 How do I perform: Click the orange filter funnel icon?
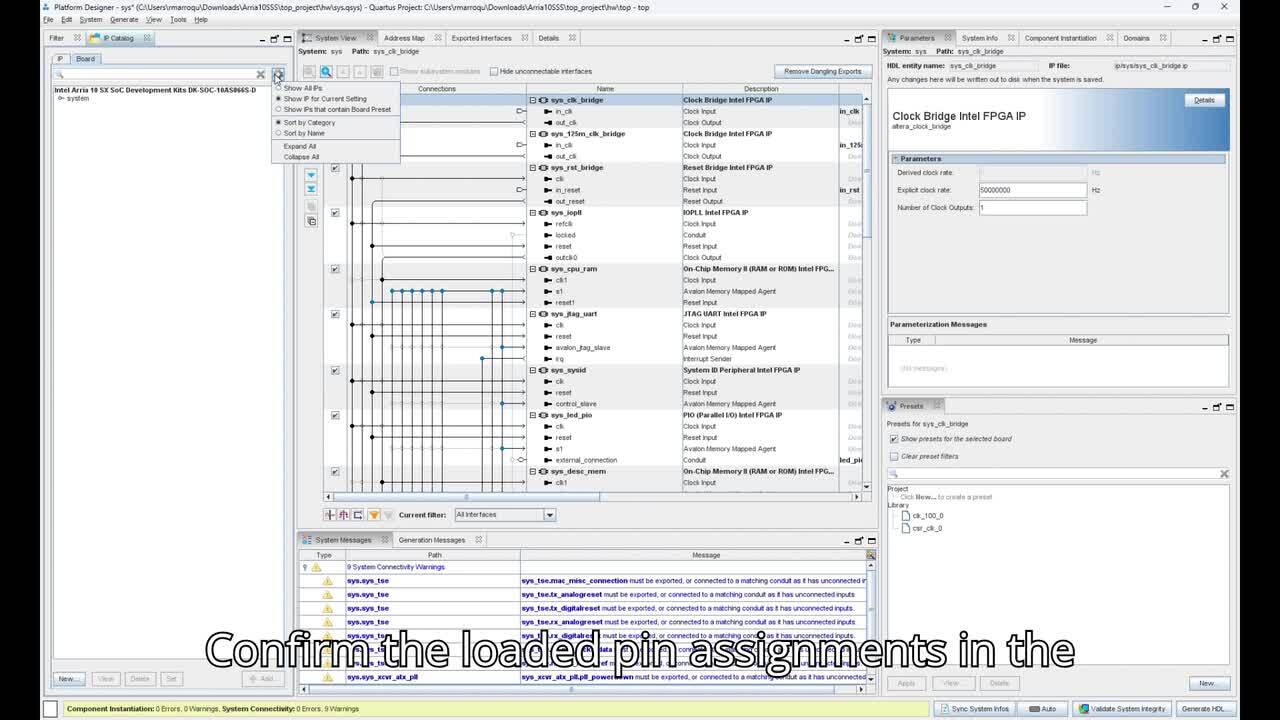(x=374, y=515)
